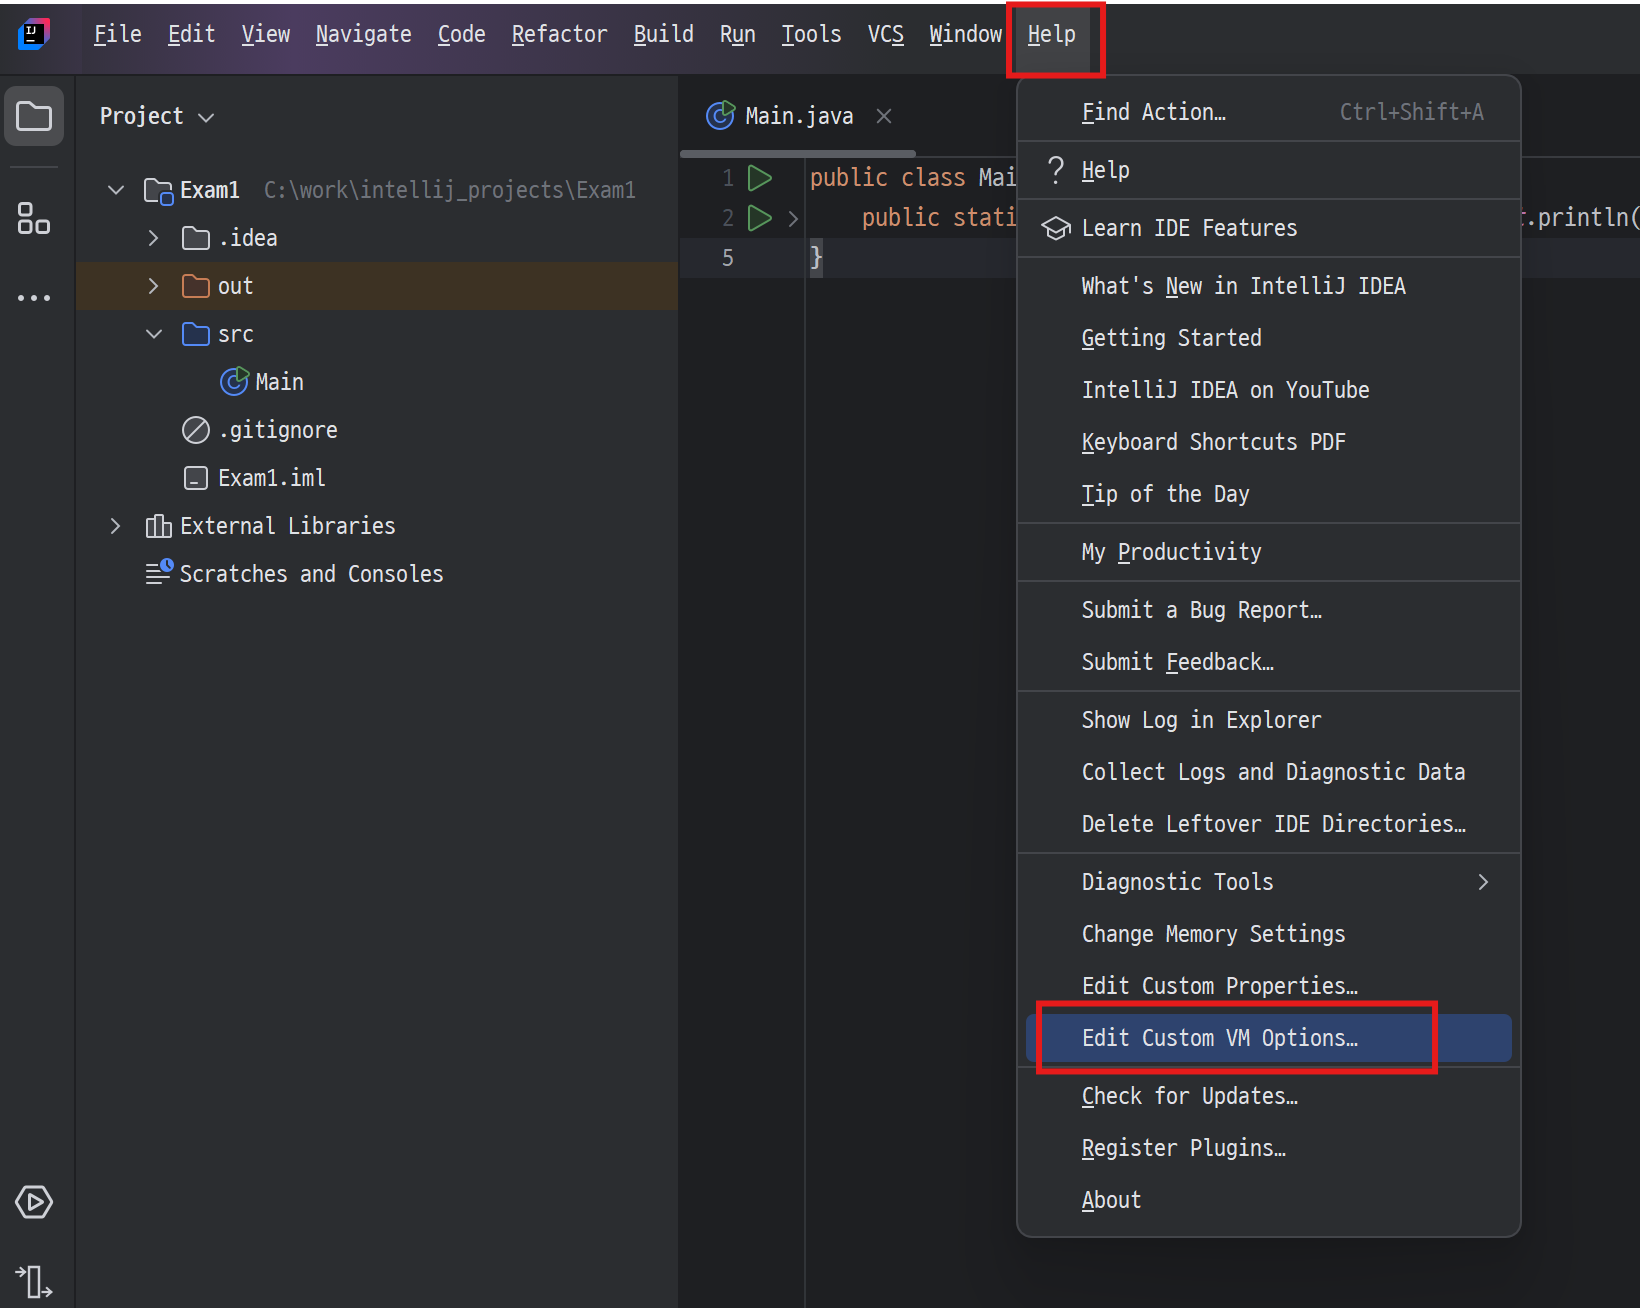
Task: Open the File menu
Action: pos(117,34)
